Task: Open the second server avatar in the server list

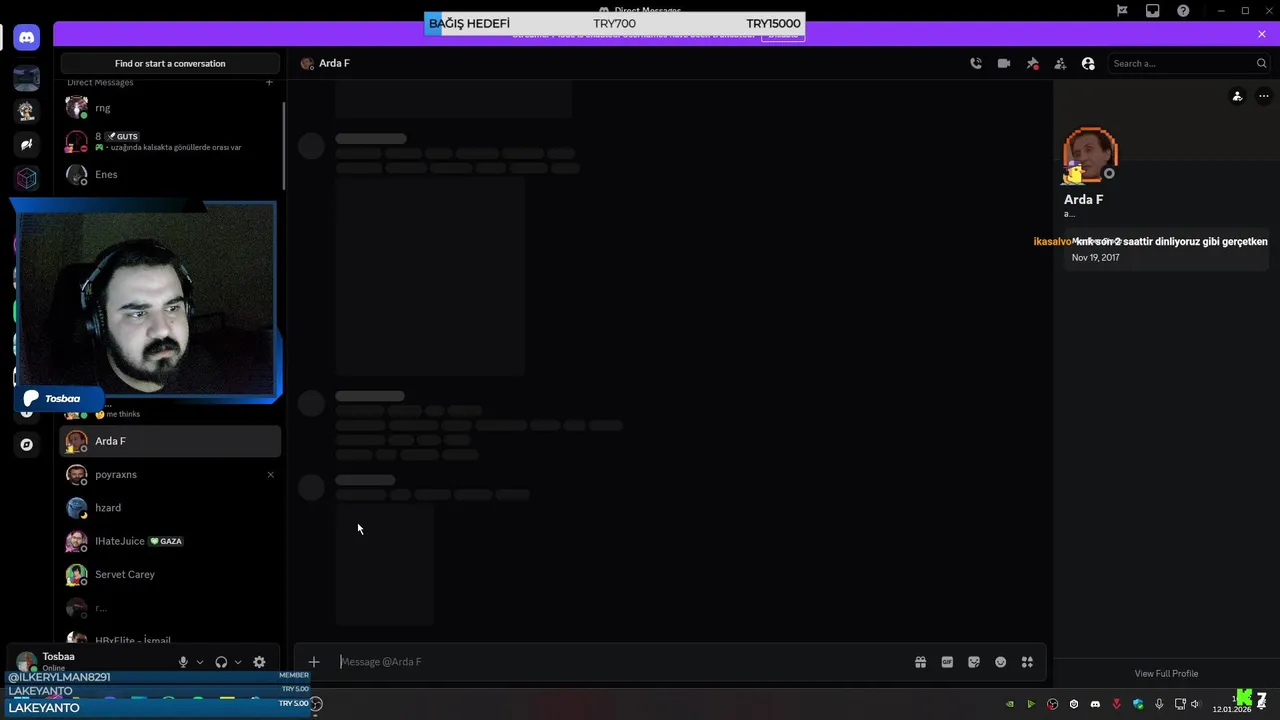Action: [27, 111]
